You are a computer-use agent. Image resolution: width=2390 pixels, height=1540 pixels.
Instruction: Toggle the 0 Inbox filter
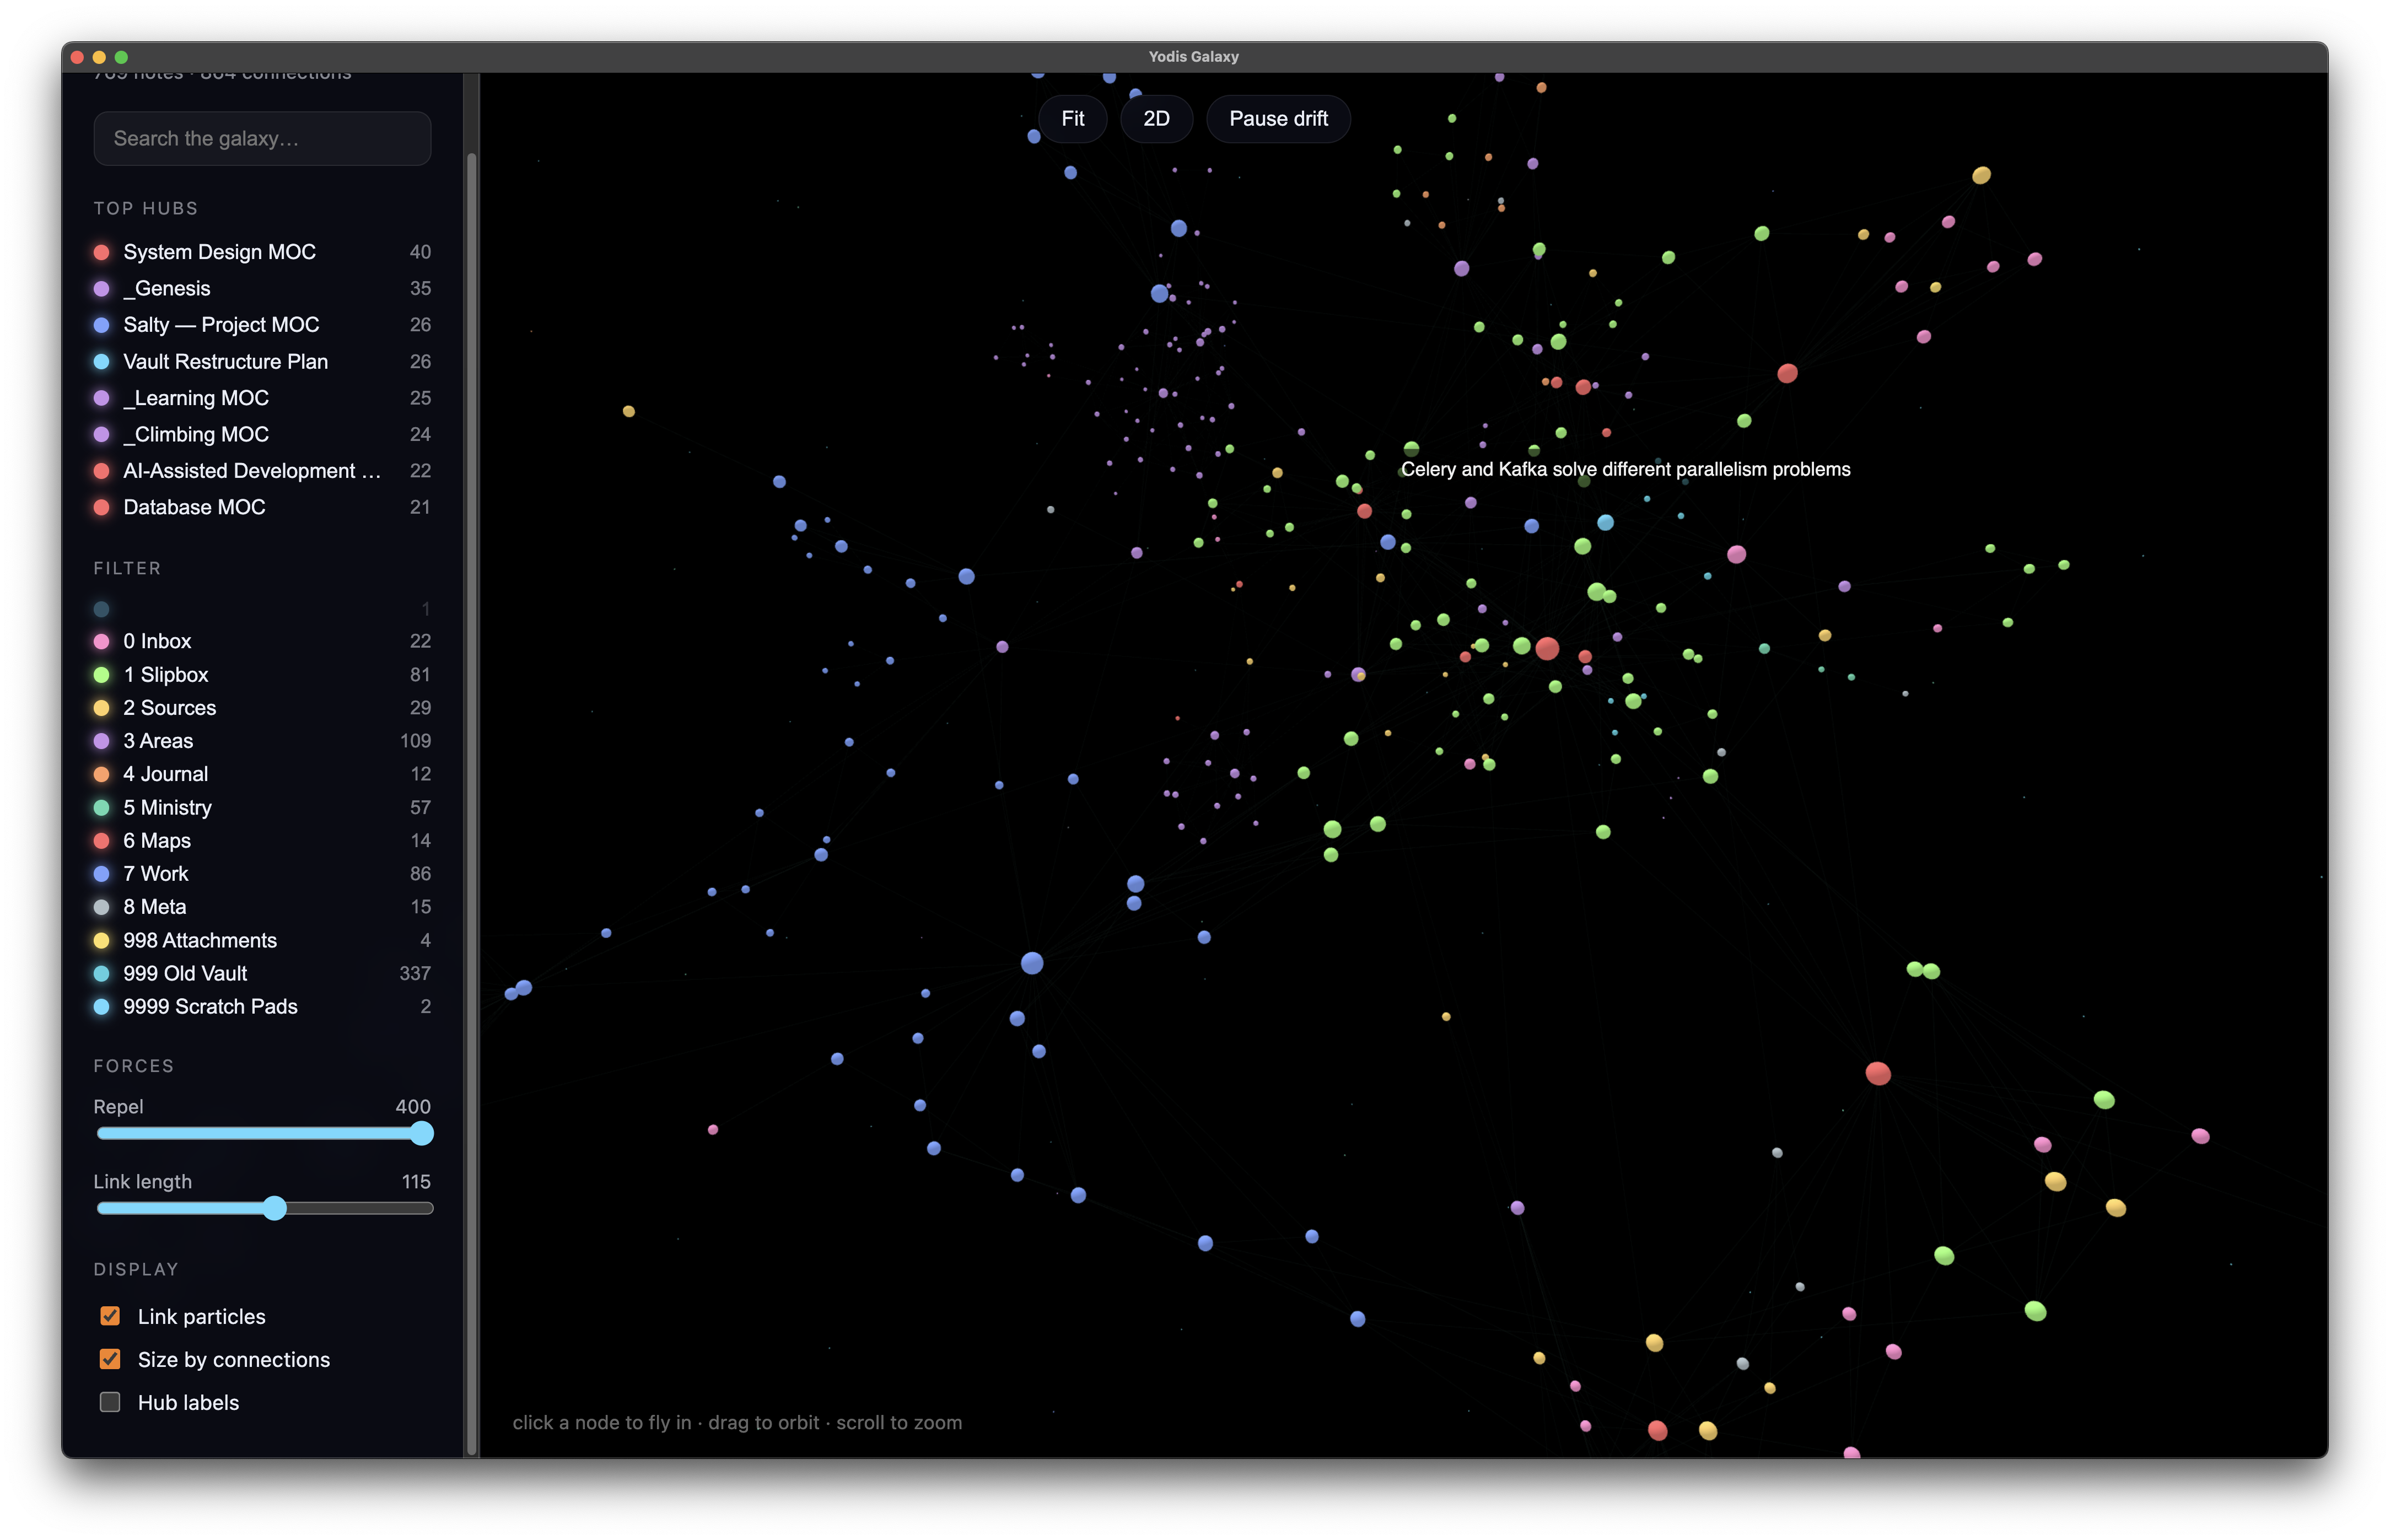(x=262, y=641)
